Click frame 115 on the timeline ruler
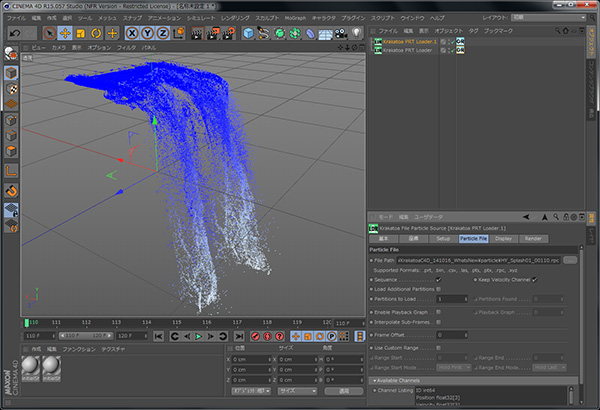 pos(176,322)
